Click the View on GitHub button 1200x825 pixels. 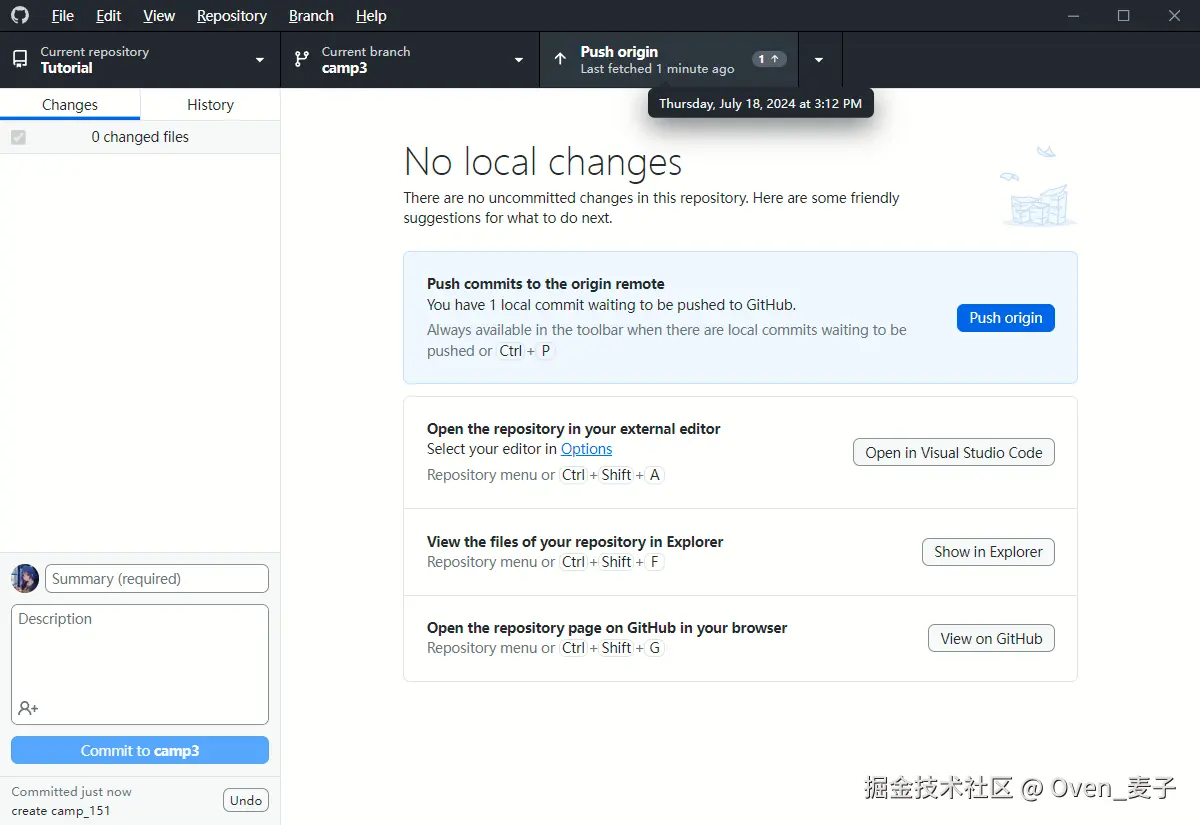click(991, 638)
